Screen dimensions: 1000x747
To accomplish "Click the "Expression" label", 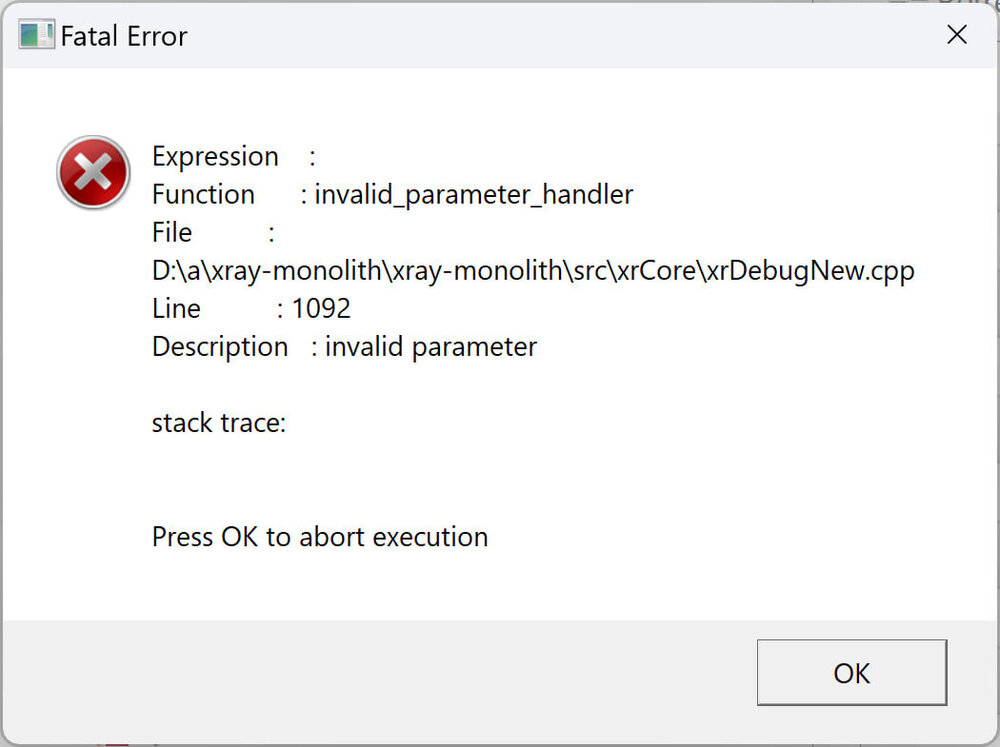I will pos(215,157).
